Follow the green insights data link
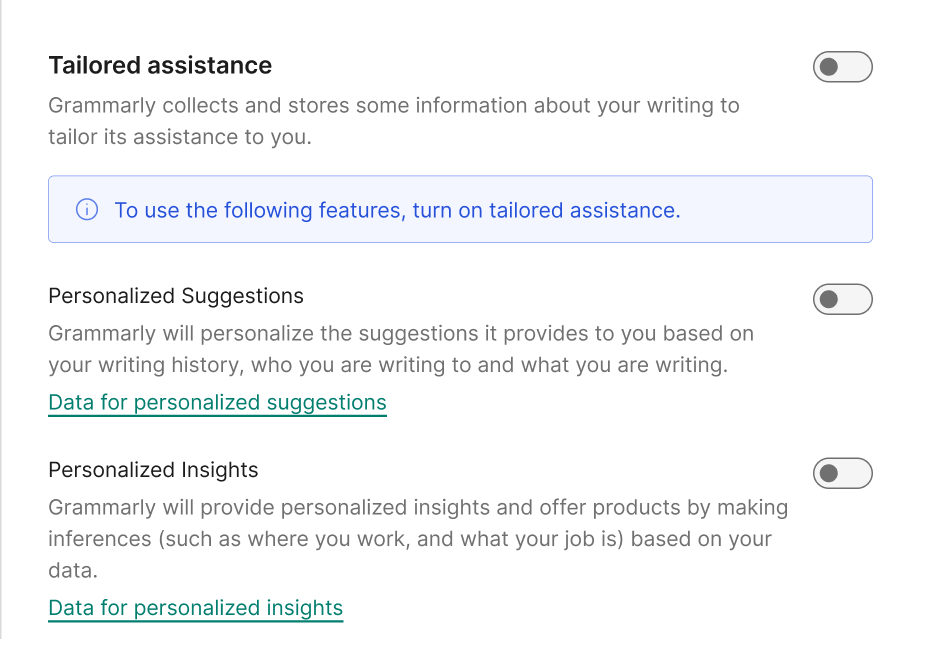The width and height of the screenshot is (932, 671). click(x=195, y=607)
